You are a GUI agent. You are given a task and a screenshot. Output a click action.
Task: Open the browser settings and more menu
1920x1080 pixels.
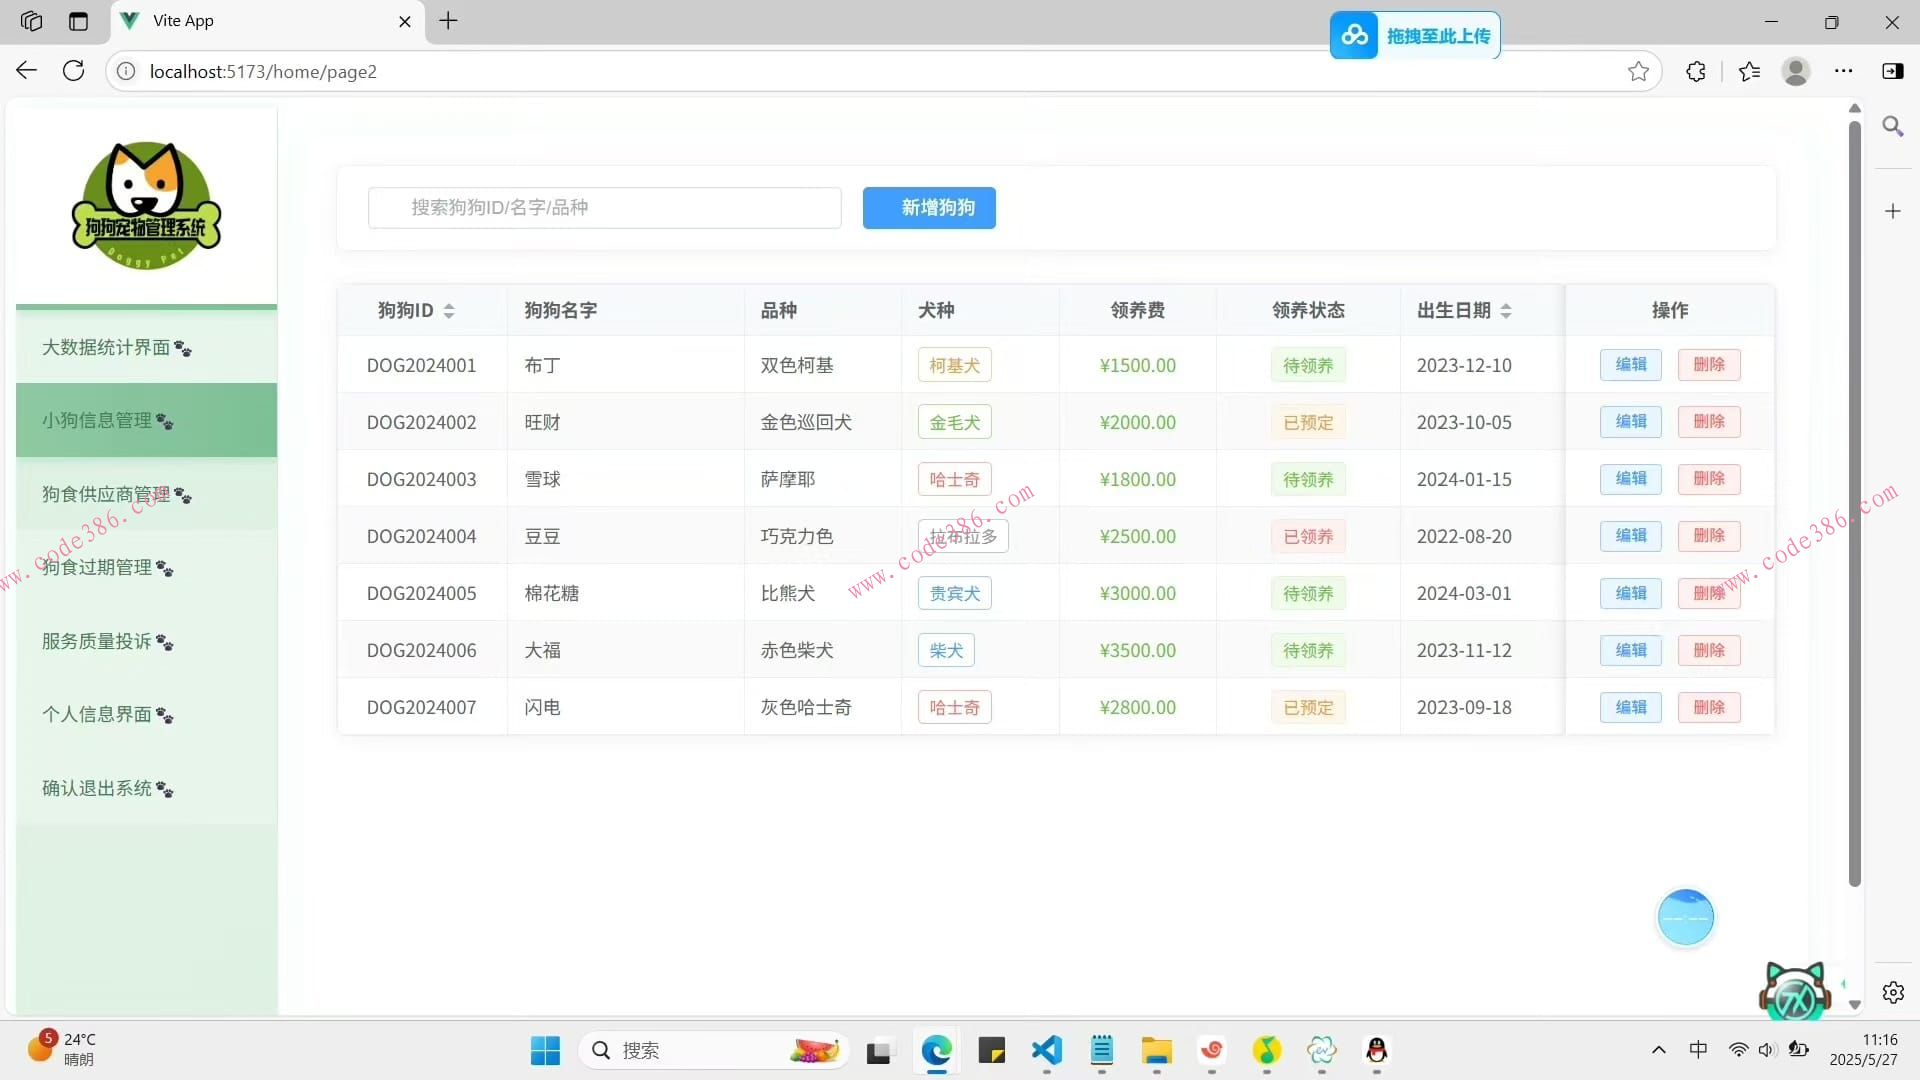pos(1845,71)
